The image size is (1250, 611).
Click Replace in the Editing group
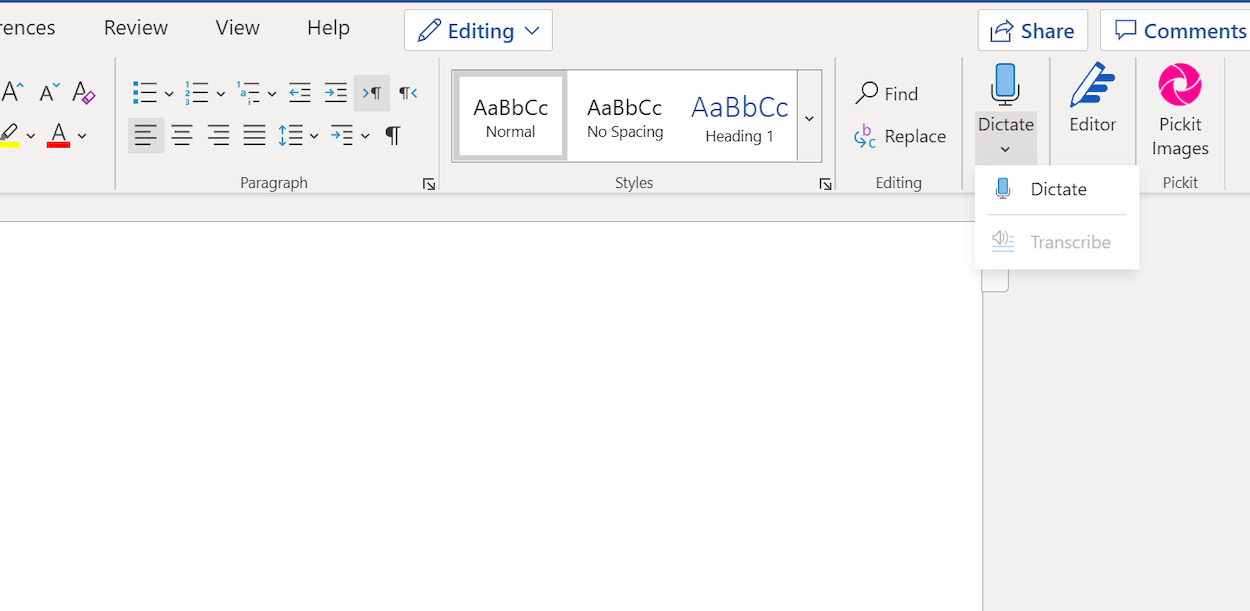click(x=900, y=136)
